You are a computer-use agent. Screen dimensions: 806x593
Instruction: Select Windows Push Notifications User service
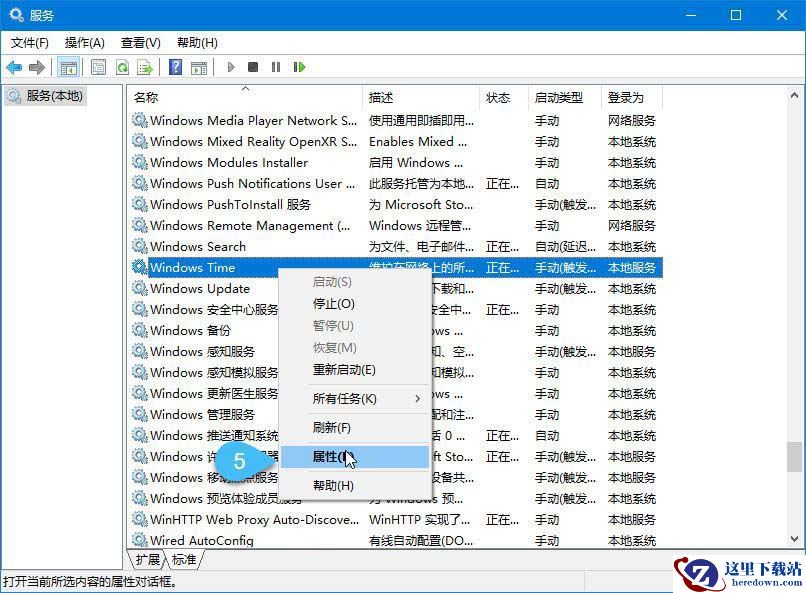click(x=395, y=183)
